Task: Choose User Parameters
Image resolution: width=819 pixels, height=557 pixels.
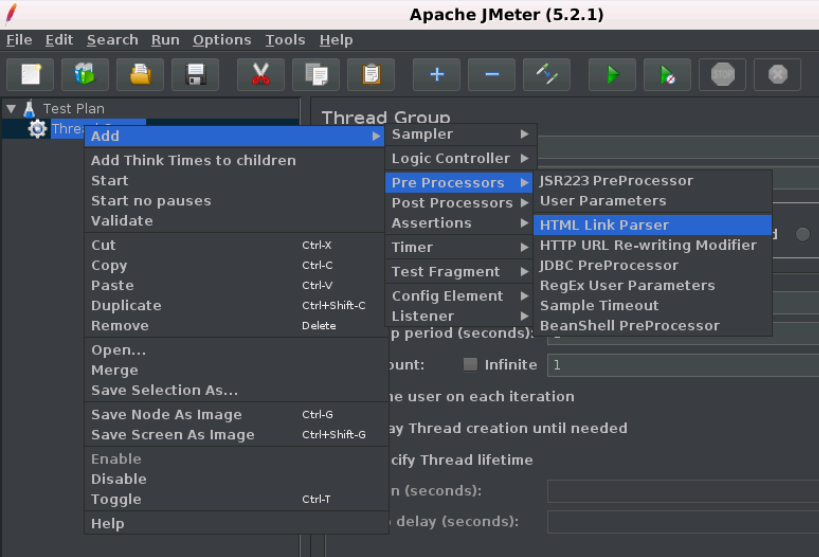Action: 652,201
